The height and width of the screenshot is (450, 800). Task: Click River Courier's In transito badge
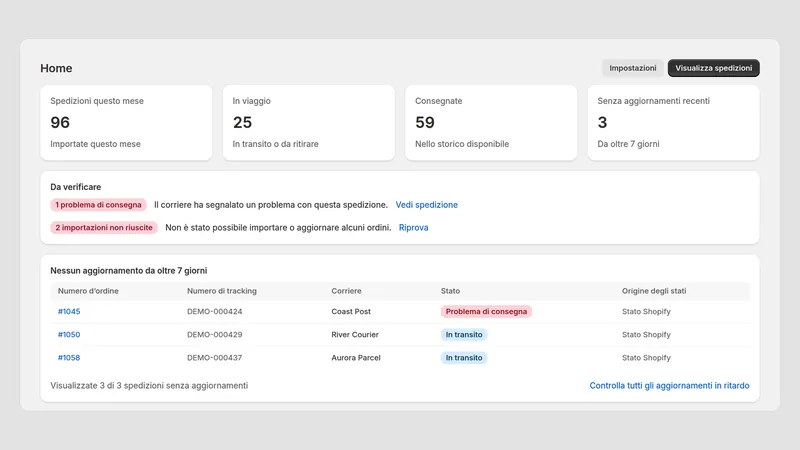[x=464, y=335]
